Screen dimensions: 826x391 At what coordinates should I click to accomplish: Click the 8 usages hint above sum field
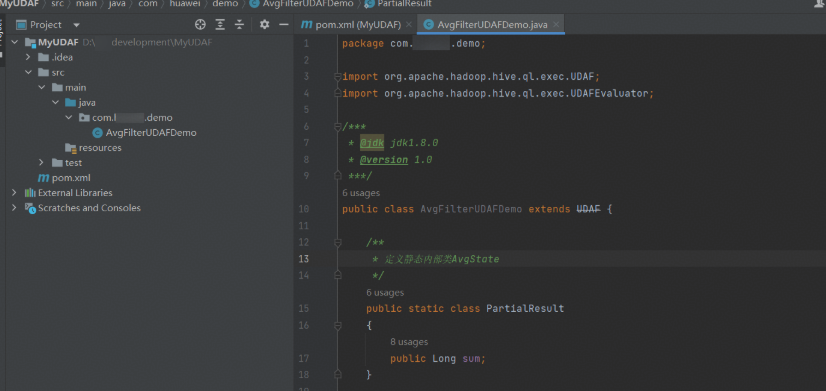[409, 342]
